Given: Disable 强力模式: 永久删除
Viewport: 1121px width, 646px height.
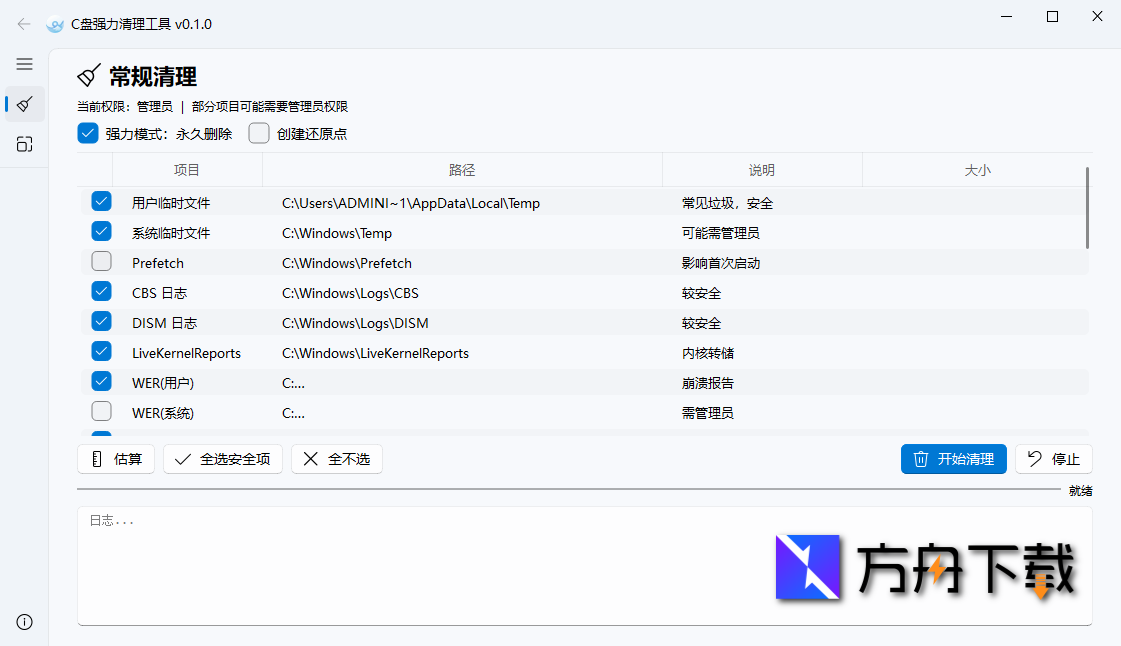Looking at the screenshot, I should tap(88, 132).
